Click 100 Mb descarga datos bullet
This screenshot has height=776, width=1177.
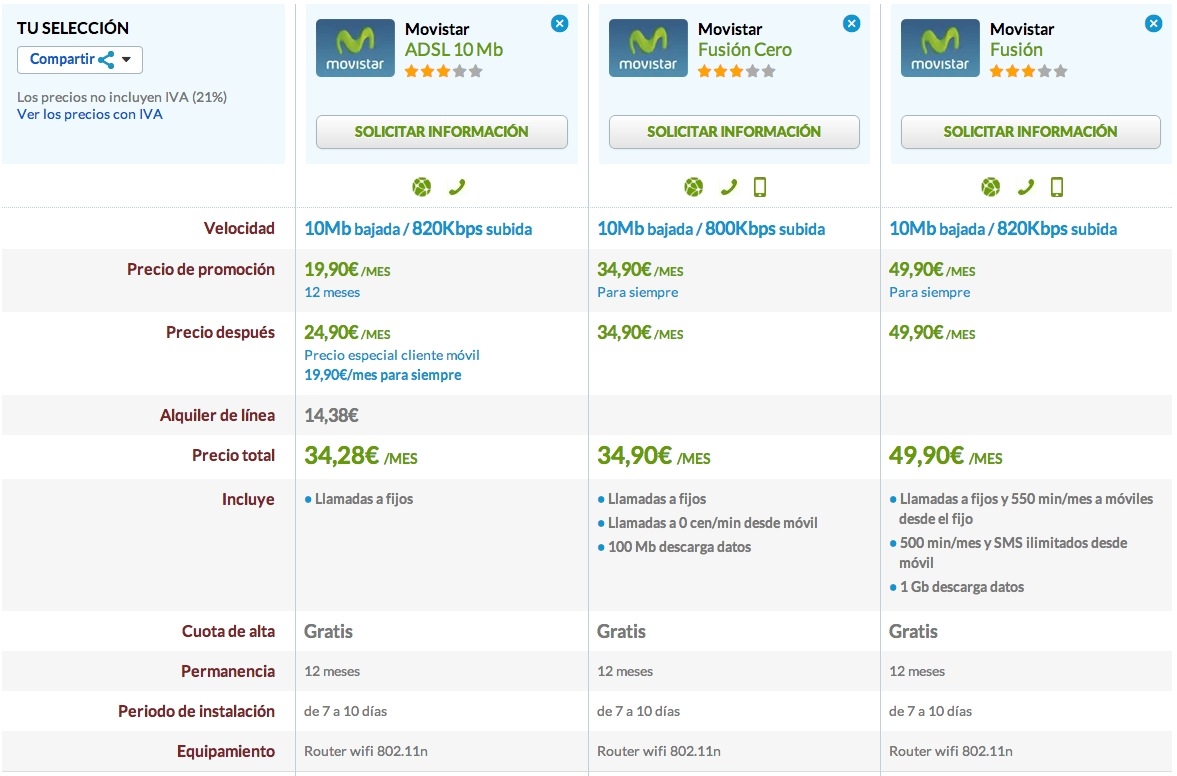click(674, 547)
